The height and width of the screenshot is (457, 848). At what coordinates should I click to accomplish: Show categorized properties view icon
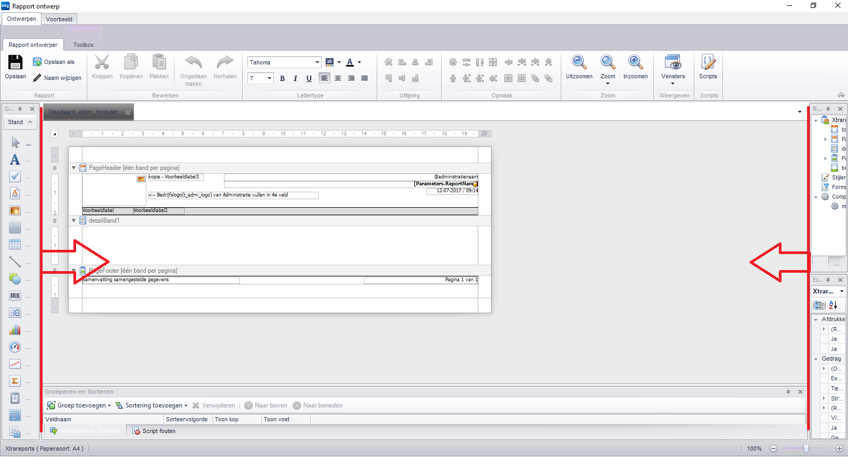(x=819, y=305)
